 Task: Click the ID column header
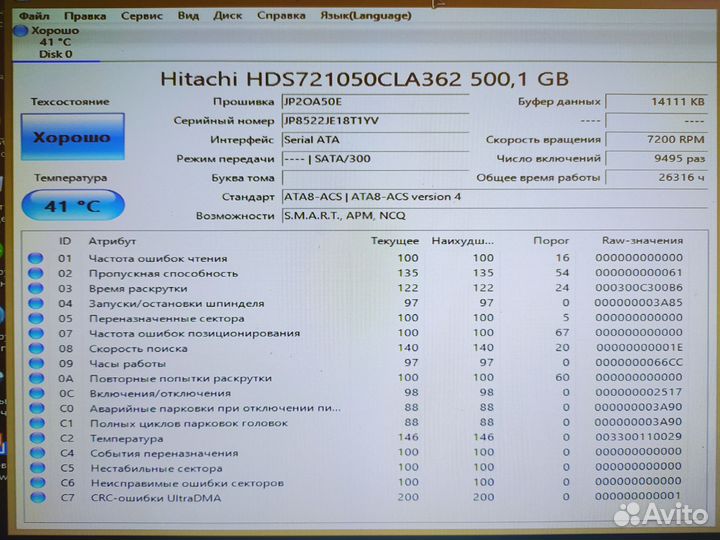click(x=65, y=241)
